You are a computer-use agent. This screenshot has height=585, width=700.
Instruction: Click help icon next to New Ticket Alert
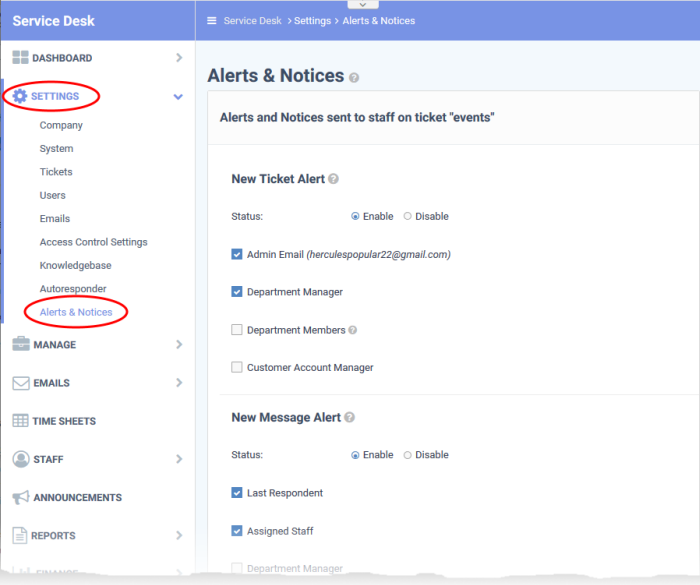[334, 179]
